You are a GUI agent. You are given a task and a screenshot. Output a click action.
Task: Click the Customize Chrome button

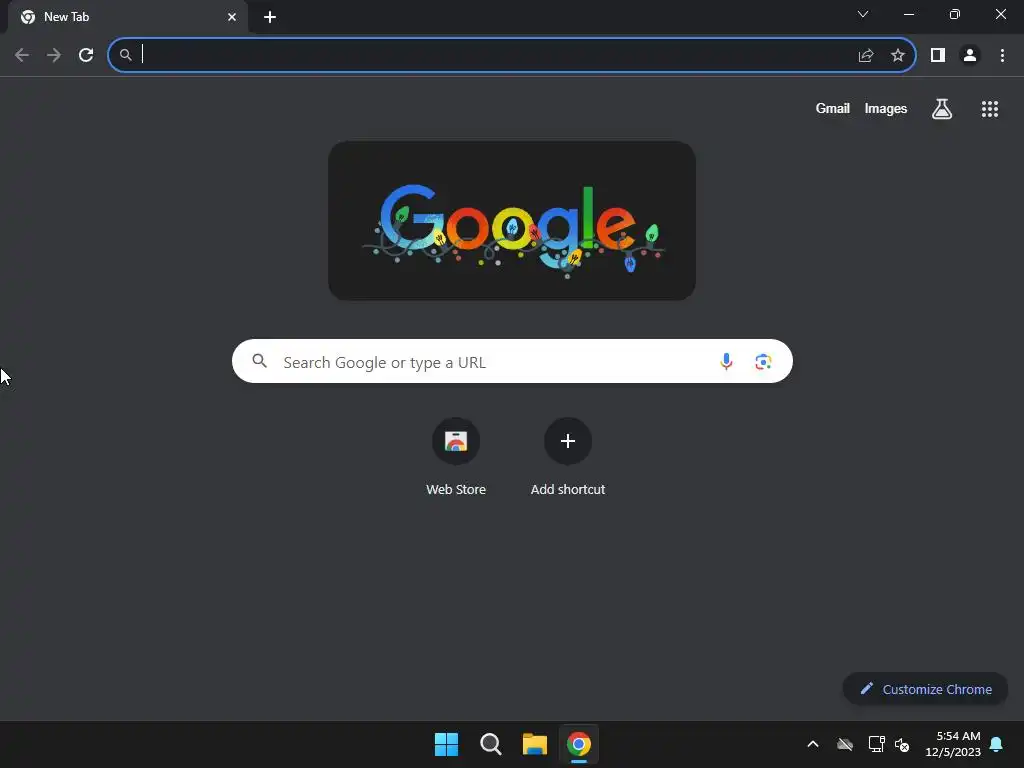coord(925,689)
